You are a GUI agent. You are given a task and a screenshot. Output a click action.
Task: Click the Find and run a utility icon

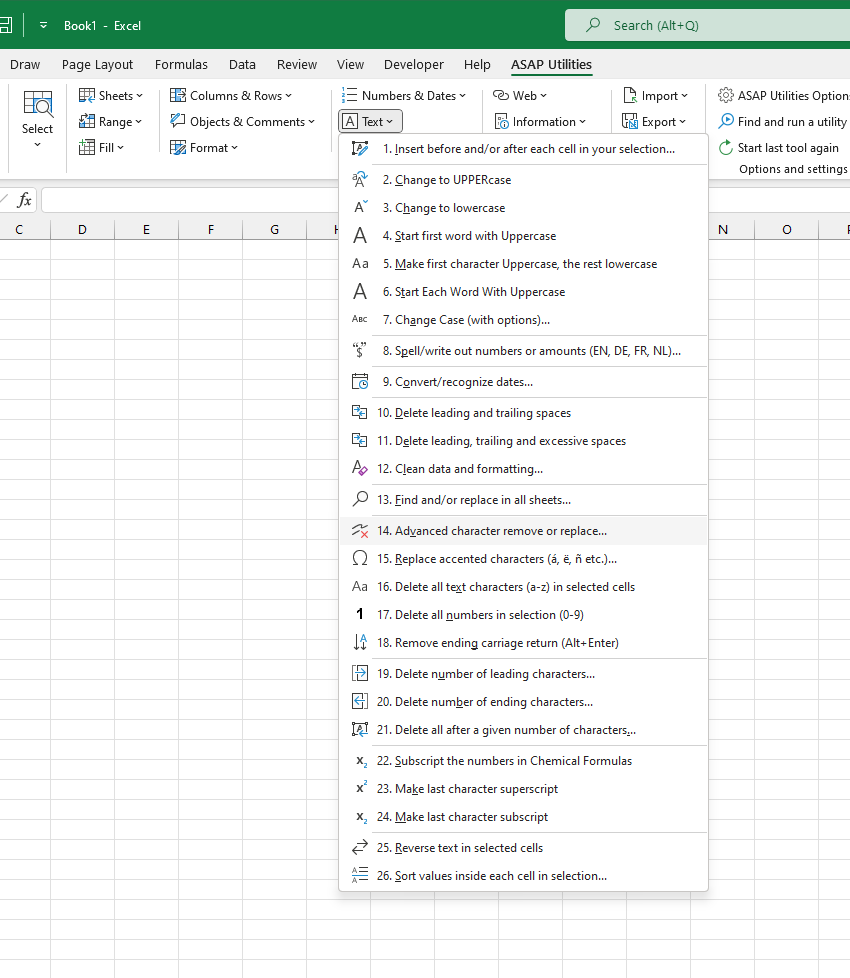[725, 121]
